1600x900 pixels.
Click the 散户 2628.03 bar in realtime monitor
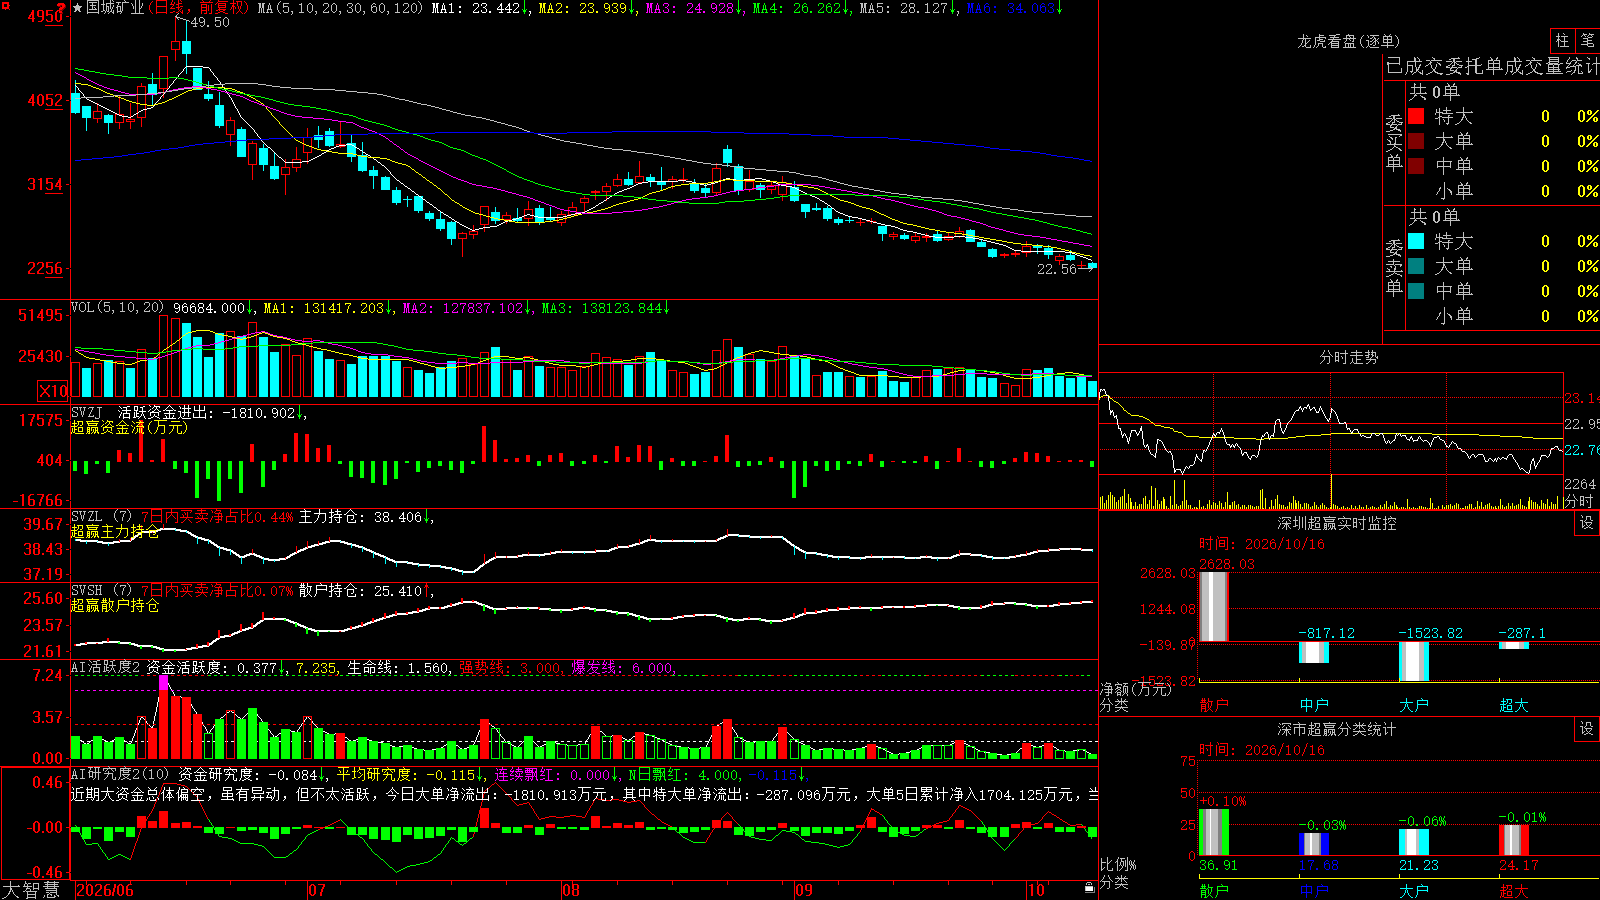coord(1214,607)
